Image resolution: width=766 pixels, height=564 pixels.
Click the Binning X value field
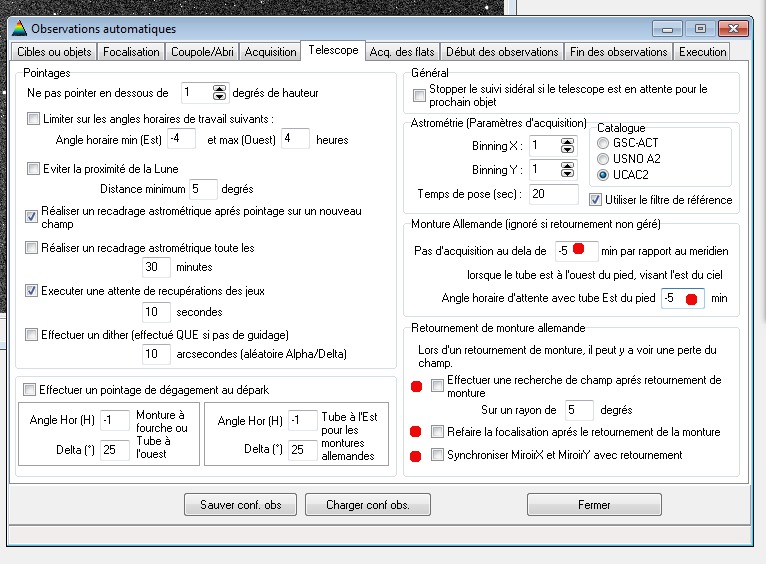pos(545,146)
